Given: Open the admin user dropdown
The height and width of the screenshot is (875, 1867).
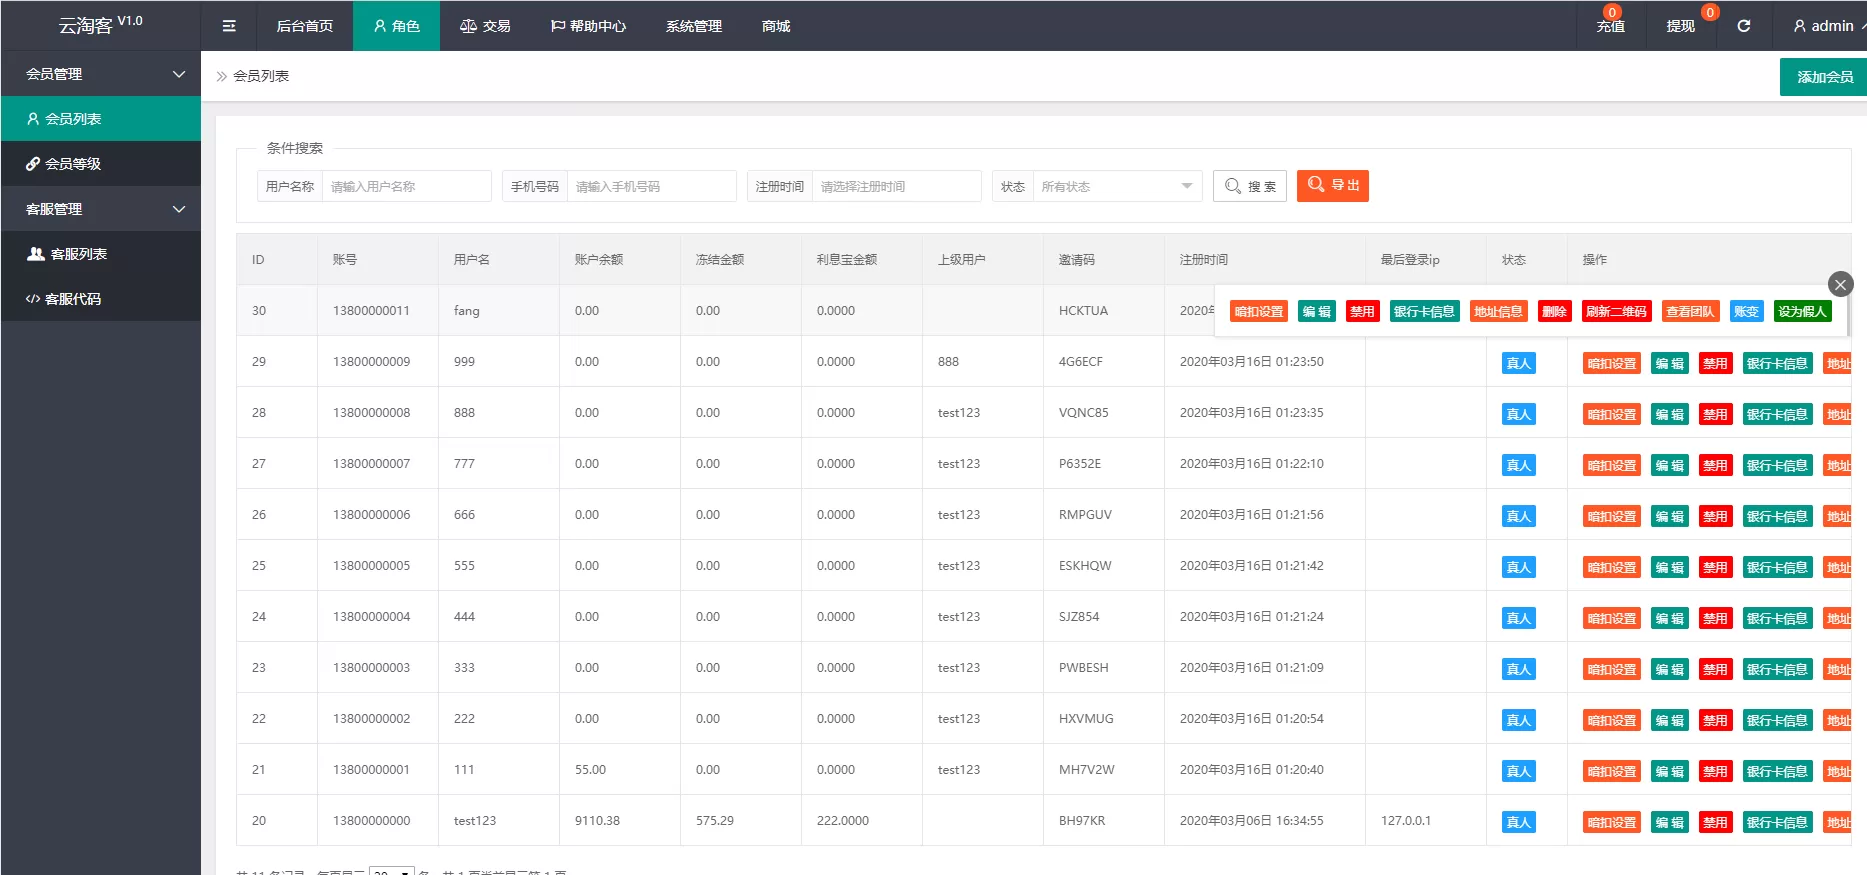Looking at the screenshot, I should [x=1823, y=26].
